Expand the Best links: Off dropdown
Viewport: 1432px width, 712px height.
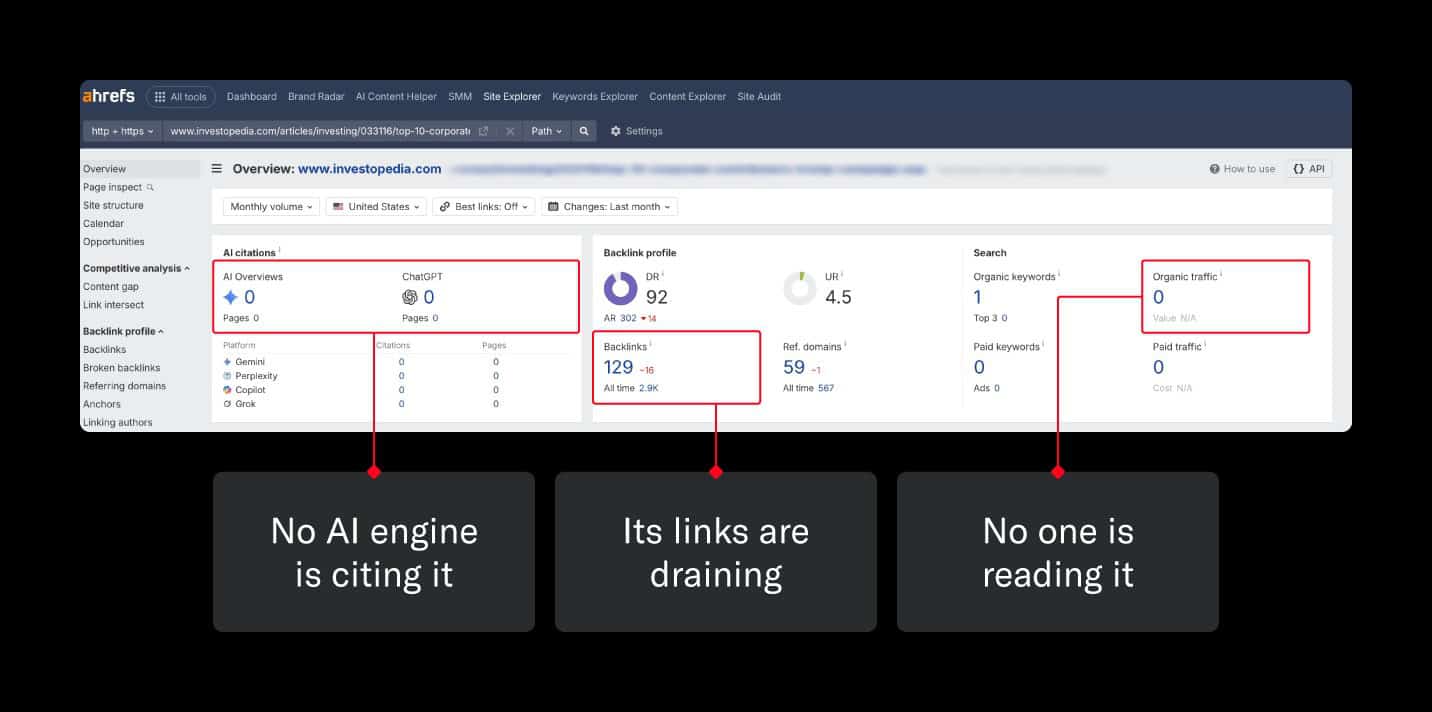point(484,206)
